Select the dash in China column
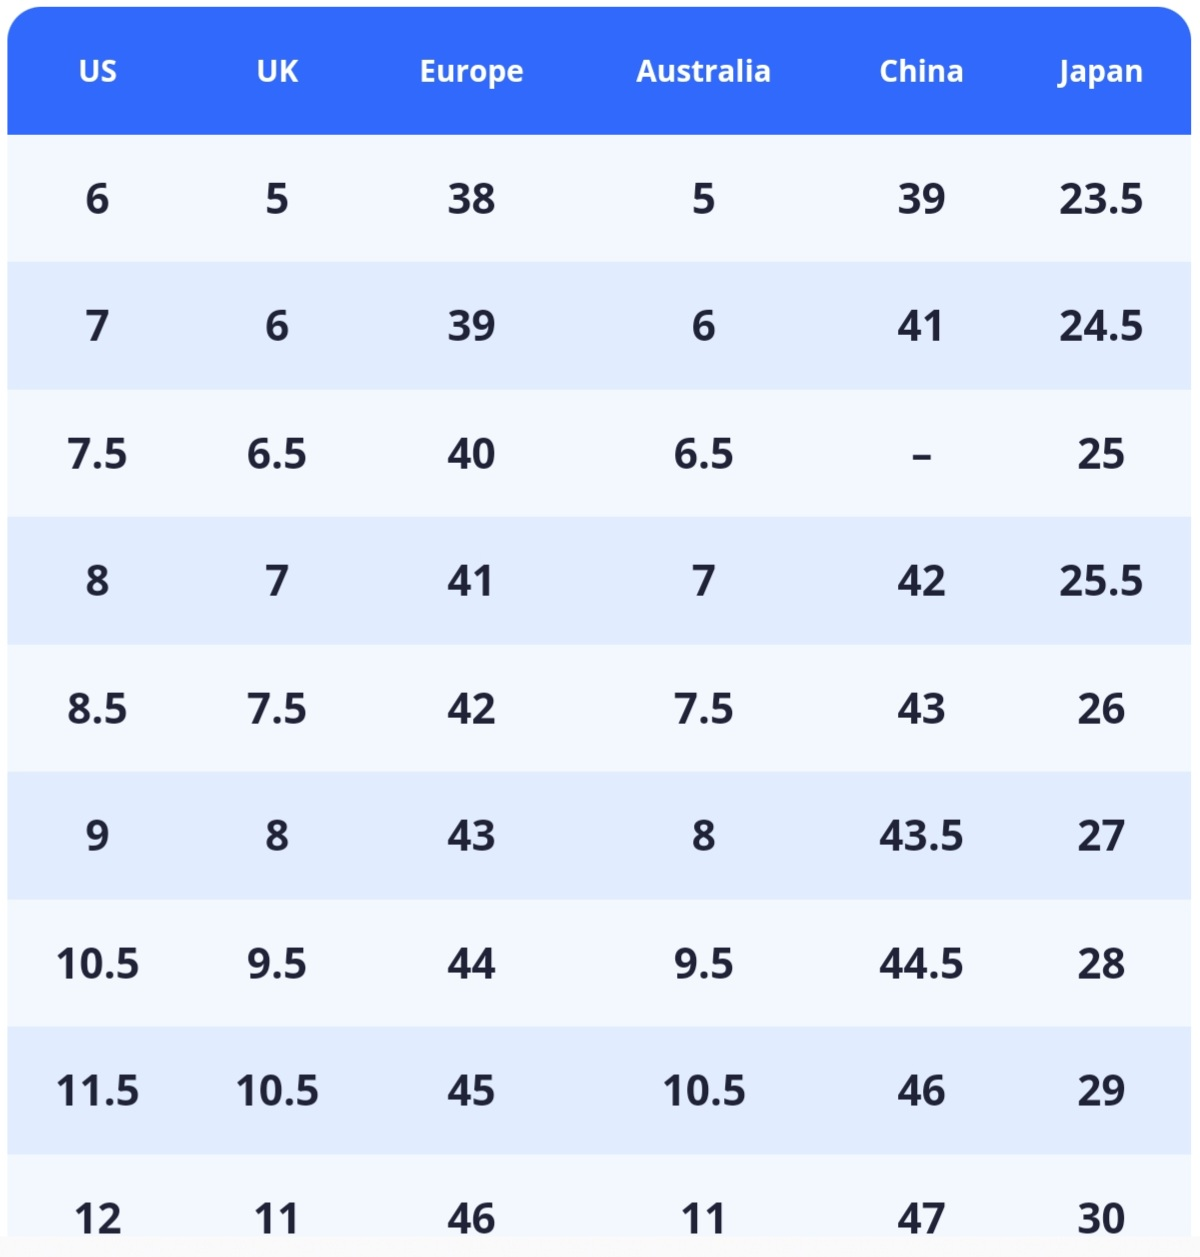The width and height of the screenshot is (1200, 1257). click(921, 455)
